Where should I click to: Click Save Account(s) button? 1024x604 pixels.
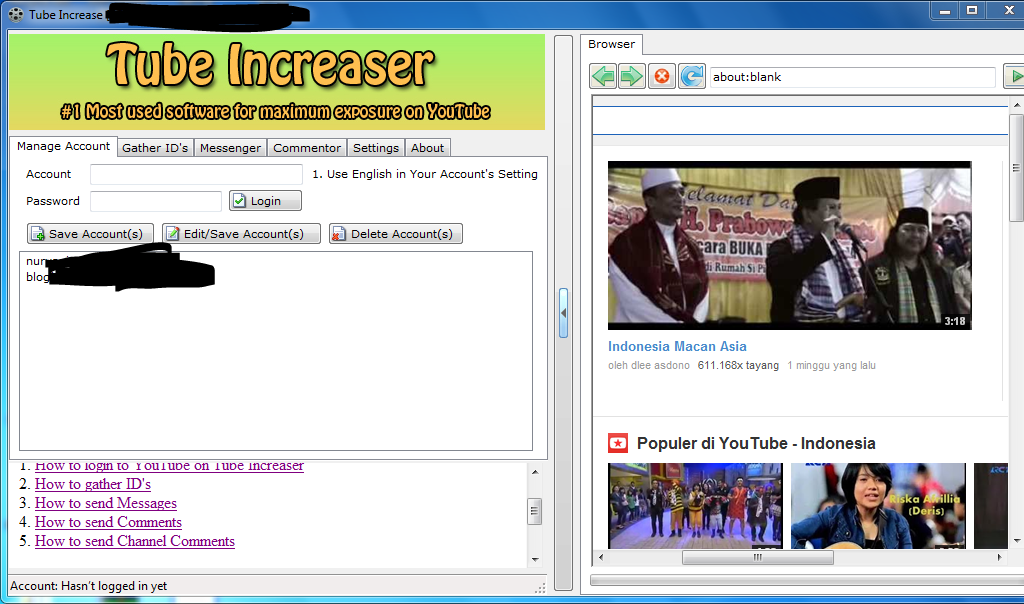coord(90,234)
